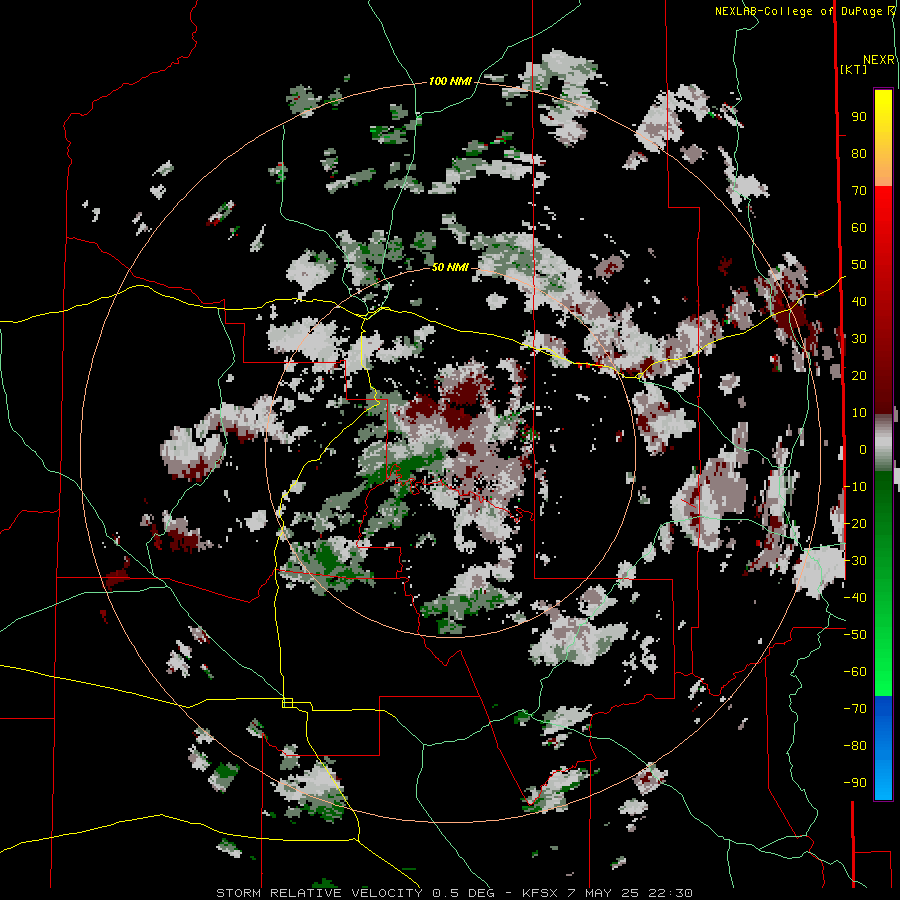
Task: Click the "50 NMI" range ring label
Action: click(x=450, y=267)
